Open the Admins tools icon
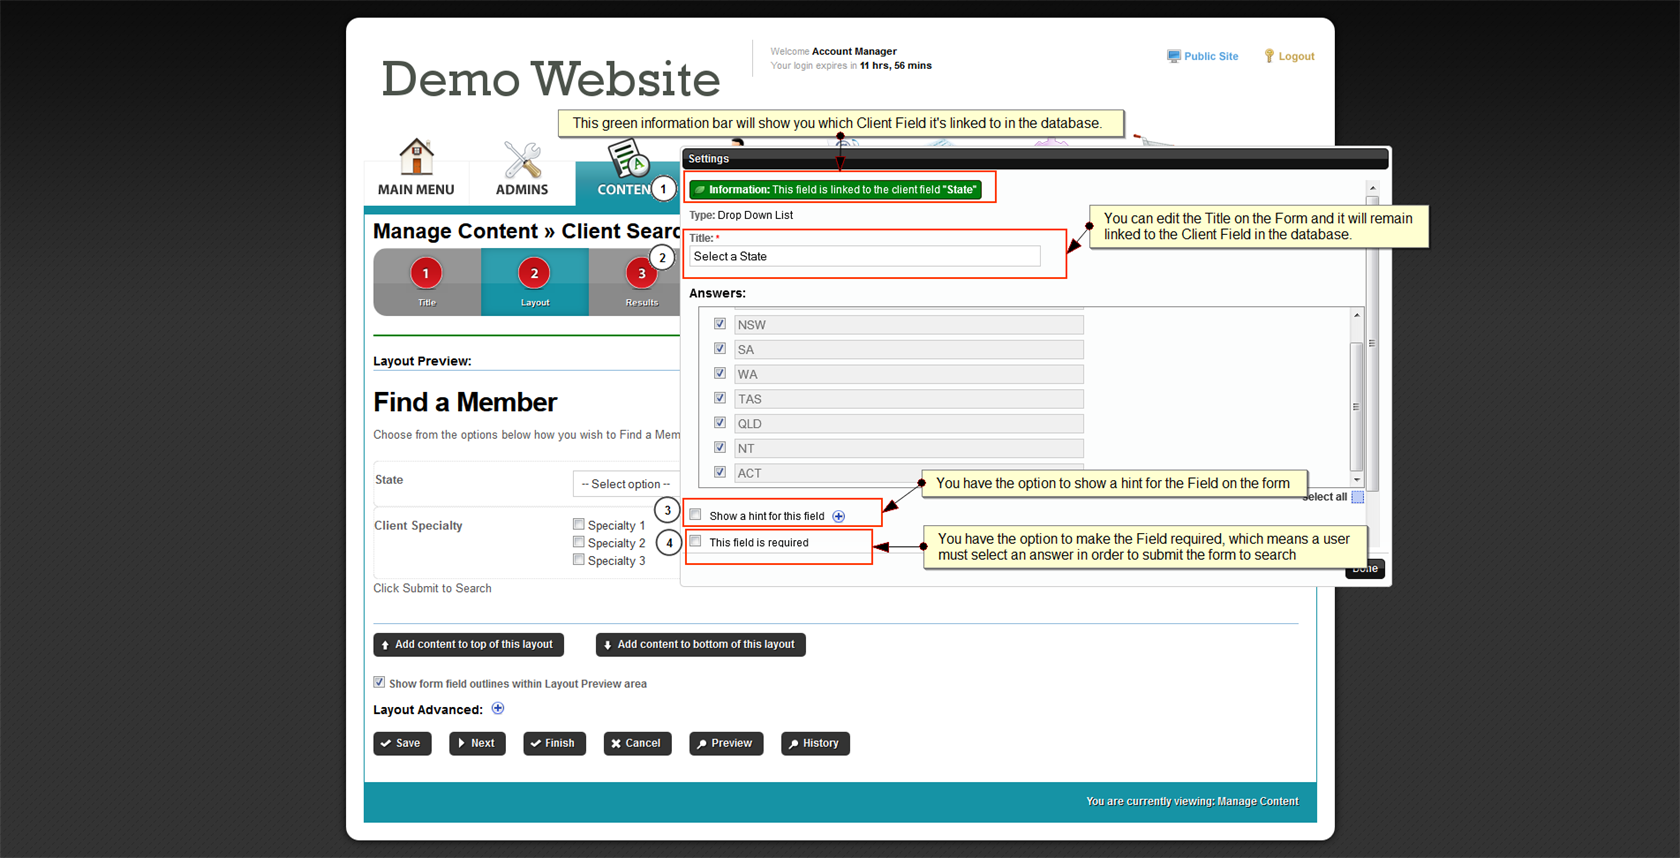Image resolution: width=1680 pixels, height=858 pixels. pyautogui.click(x=522, y=159)
